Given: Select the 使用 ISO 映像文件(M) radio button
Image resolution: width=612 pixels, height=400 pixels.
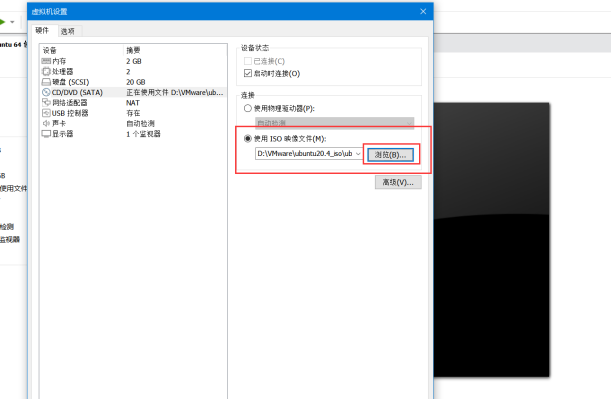Looking at the screenshot, I should (247, 139).
